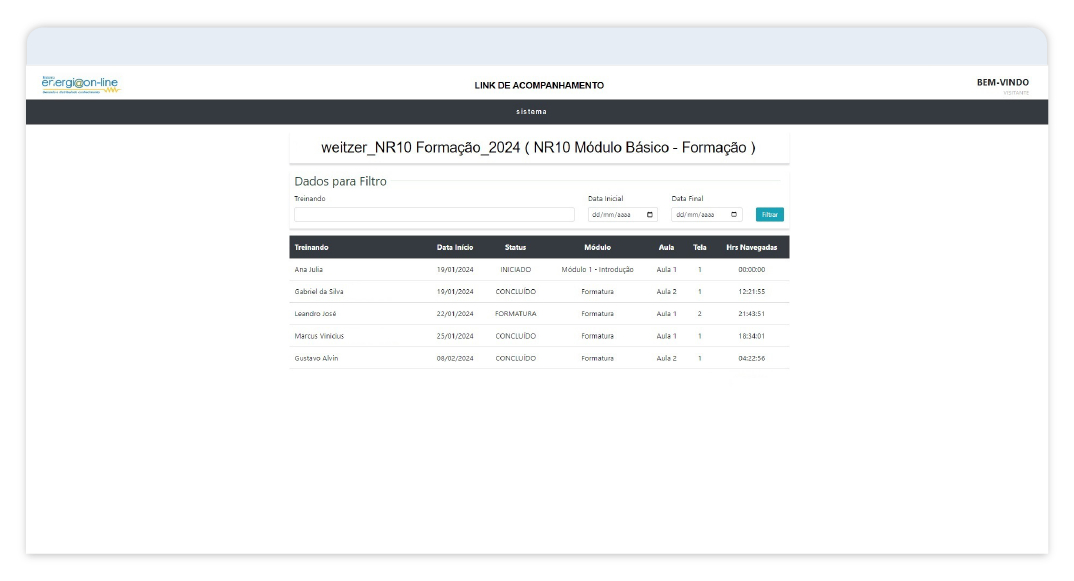Click the Filtrar button

[769, 214]
